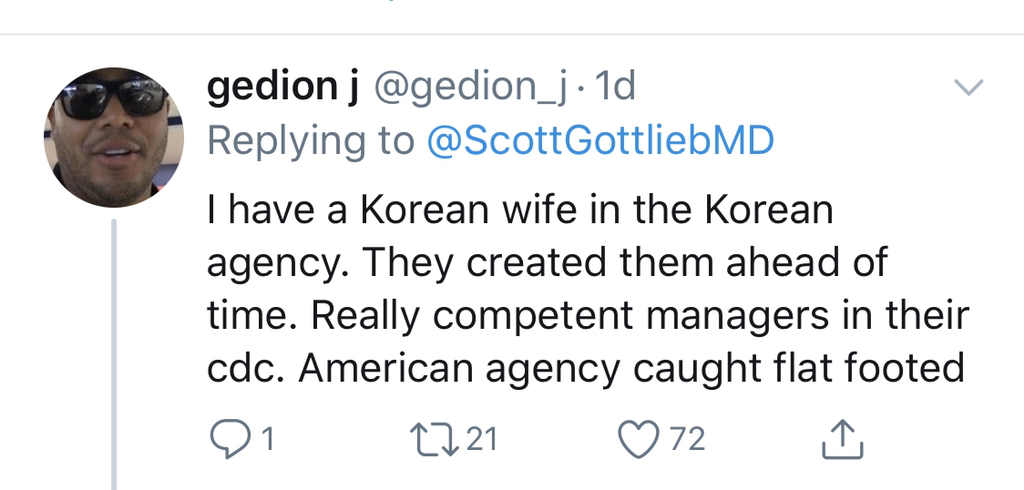Tap the share arrow icon
1024x490 pixels.
coord(842,437)
